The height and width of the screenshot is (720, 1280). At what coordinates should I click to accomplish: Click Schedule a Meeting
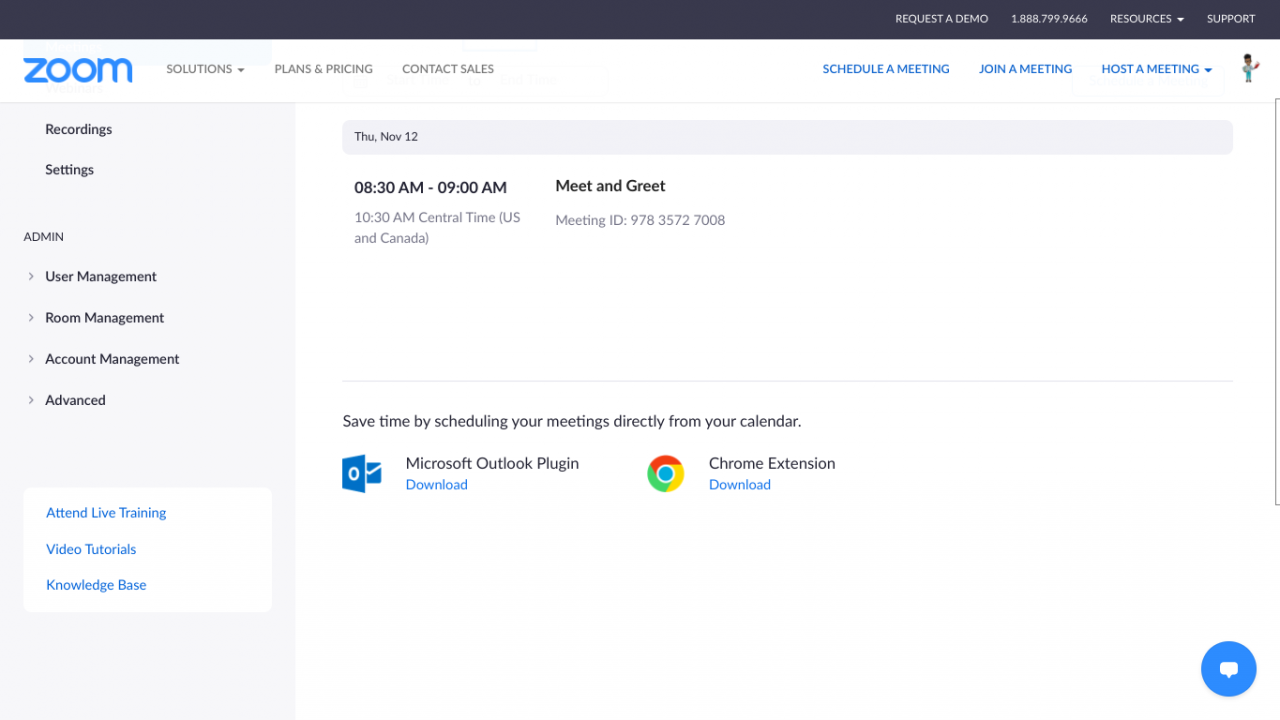click(x=885, y=69)
